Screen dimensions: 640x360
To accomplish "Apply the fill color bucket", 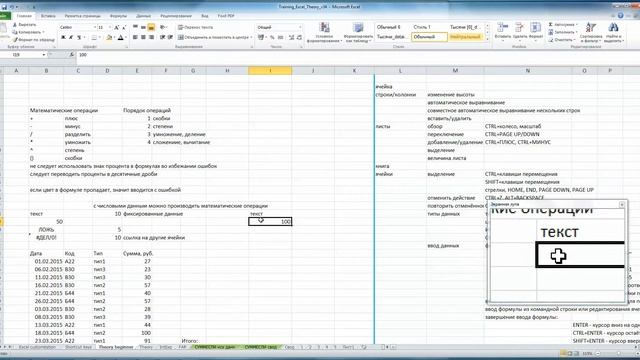I will click(109, 38).
